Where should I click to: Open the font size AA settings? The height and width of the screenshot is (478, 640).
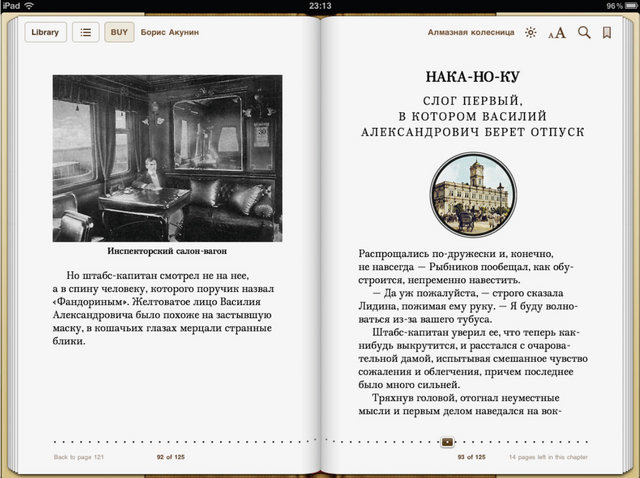point(557,33)
